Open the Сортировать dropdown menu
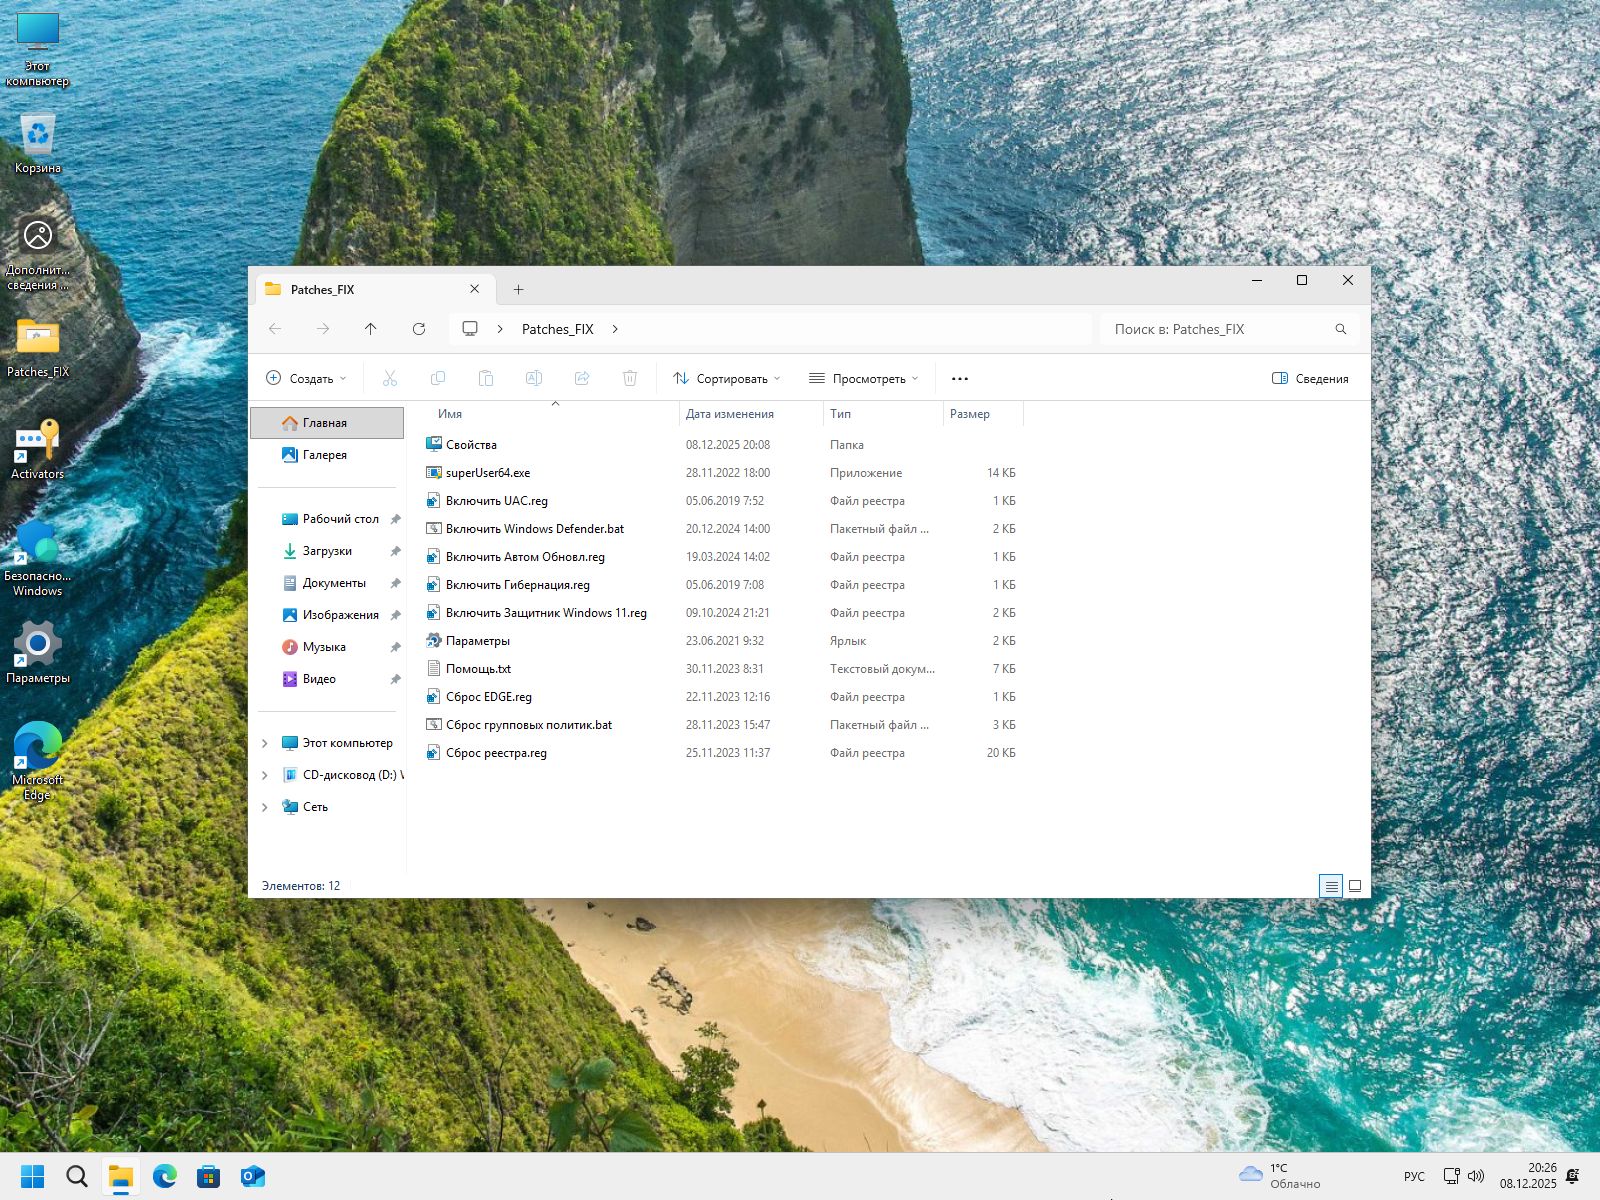Viewport: 1600px width, 1200px height. coord(727,379)
